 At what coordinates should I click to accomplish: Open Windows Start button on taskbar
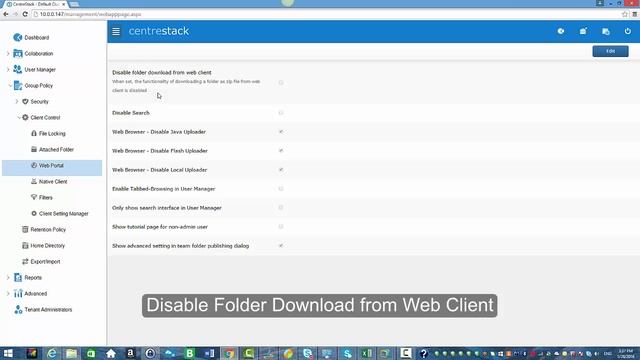(x=8, y=353)
